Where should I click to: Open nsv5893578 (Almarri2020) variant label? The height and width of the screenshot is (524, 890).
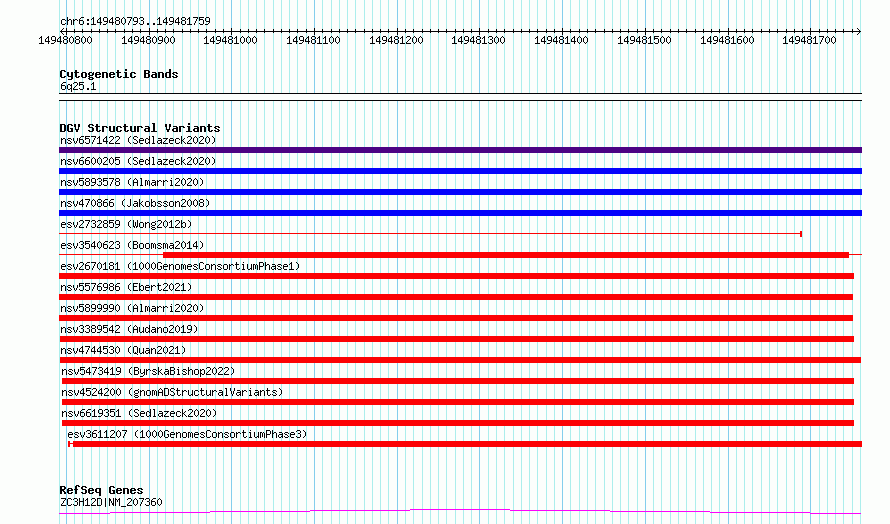pos(132,182)
